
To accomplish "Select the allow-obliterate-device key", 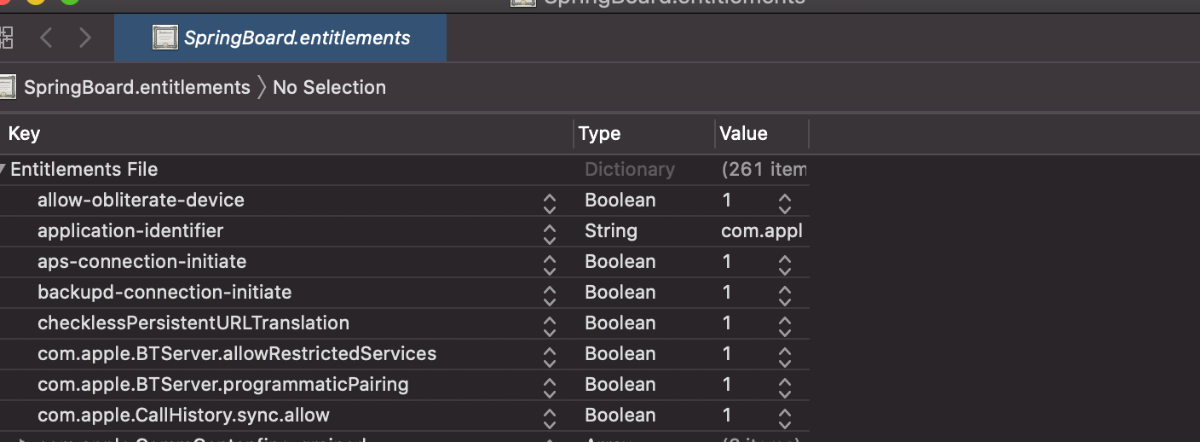I will point(140,200).
